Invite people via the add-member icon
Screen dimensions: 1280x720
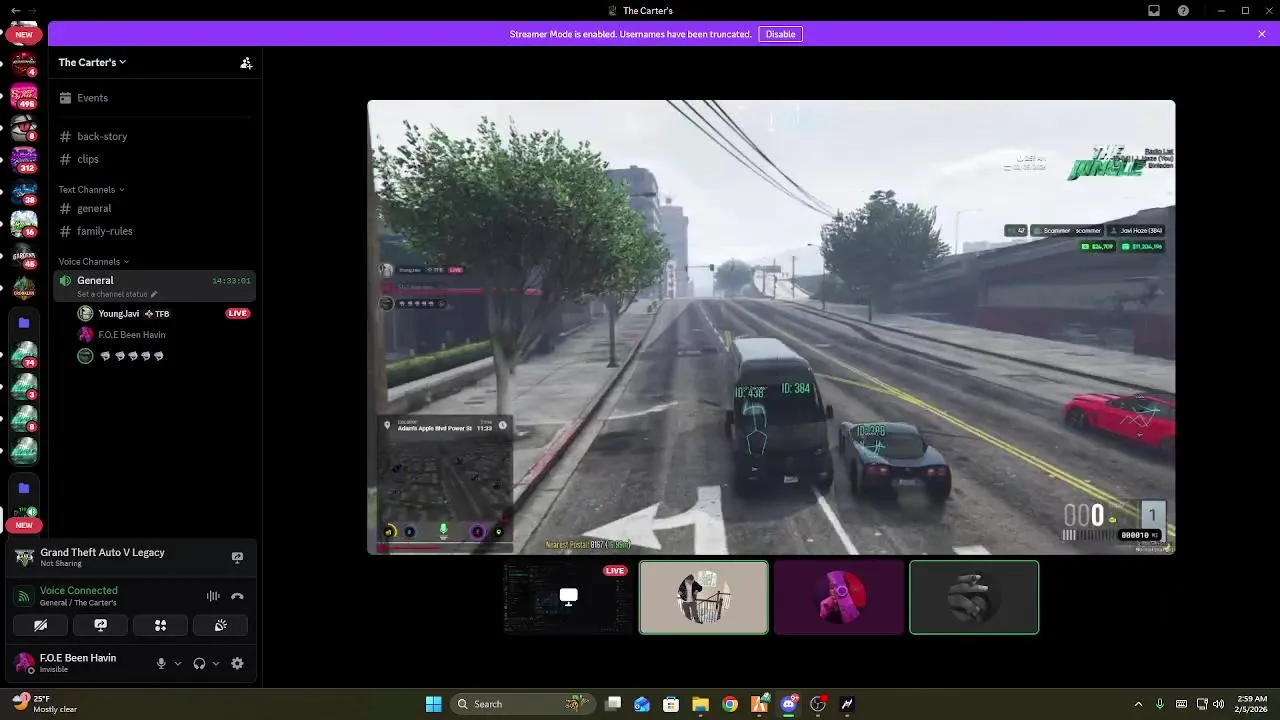(246, 62)
